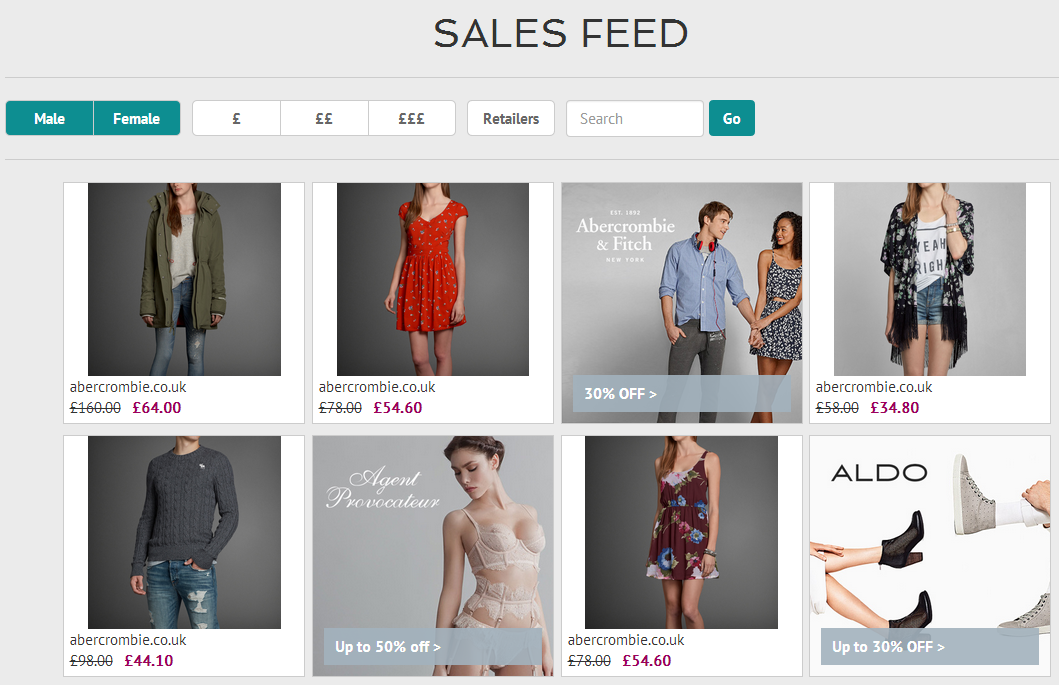Image resolution: width=1059 pixels, height=685 pixels.
Task: Click the Up to 50% off > link
Action: 433,646
